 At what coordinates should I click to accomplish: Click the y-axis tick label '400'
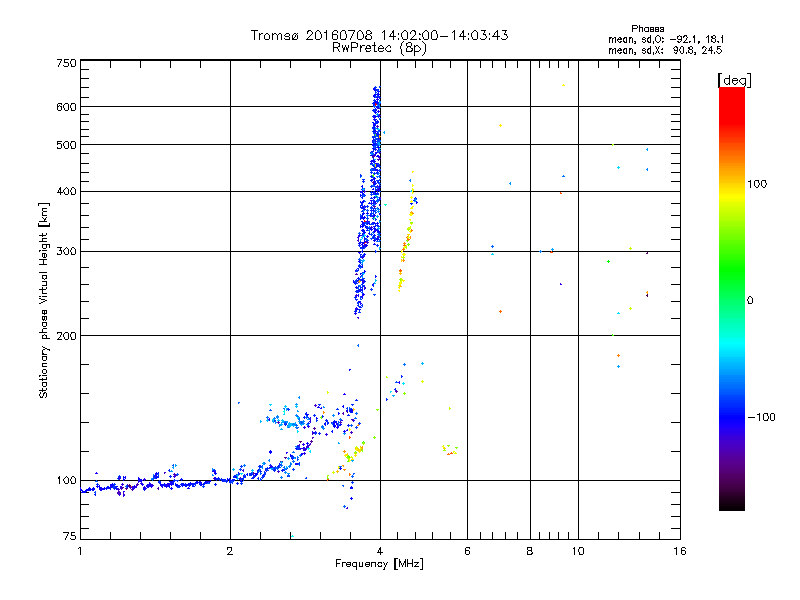[66, 192]
